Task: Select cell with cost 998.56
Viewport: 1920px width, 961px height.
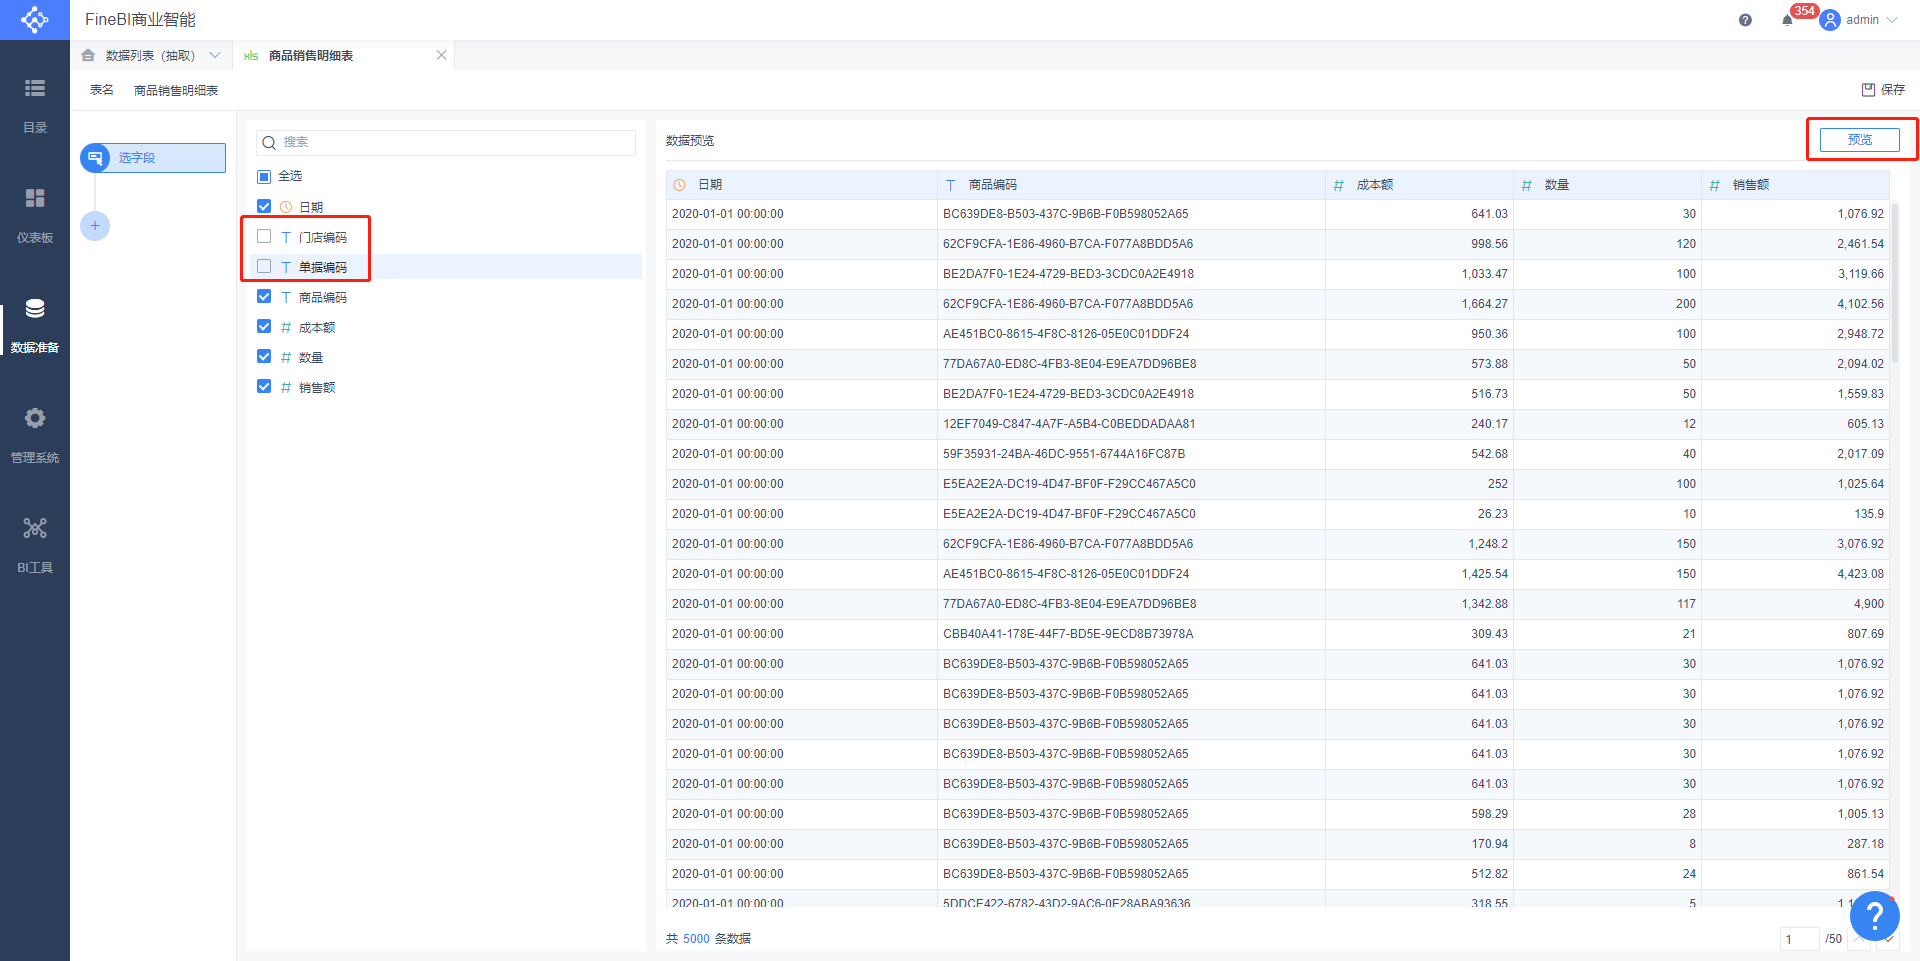Action: point(1419,244)
